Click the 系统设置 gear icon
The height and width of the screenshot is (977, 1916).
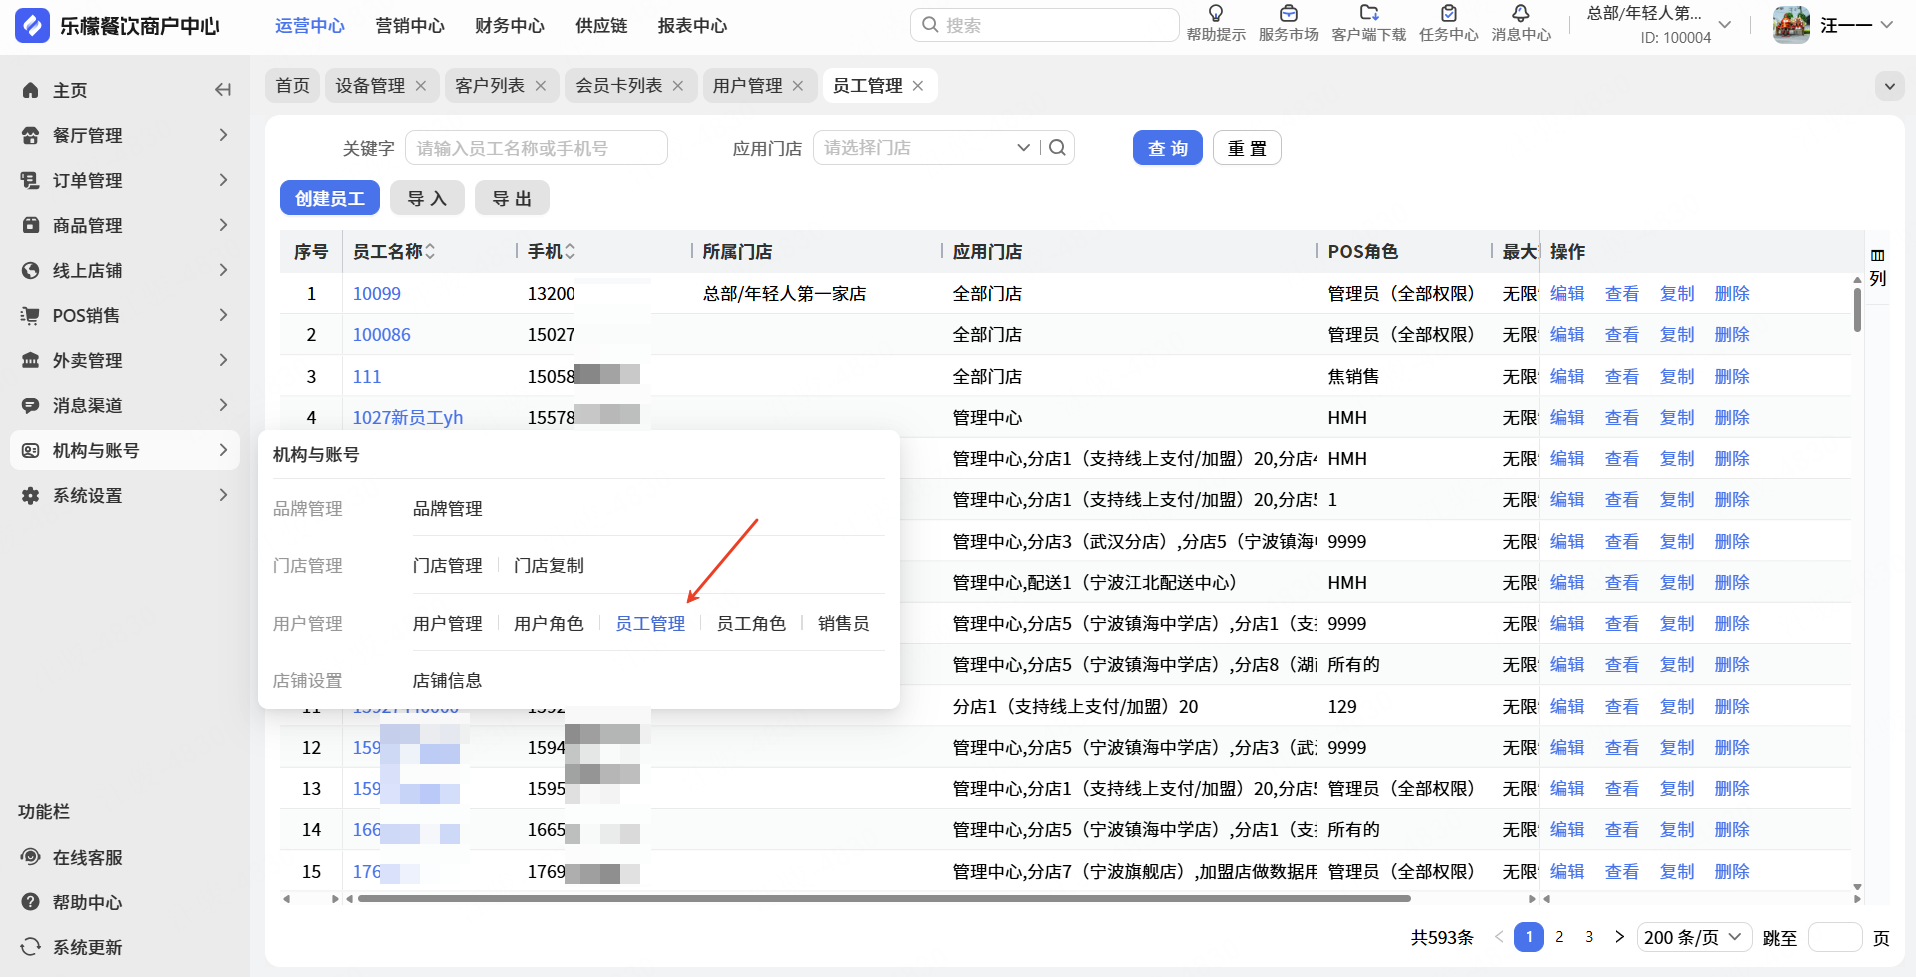pos(31,495)
